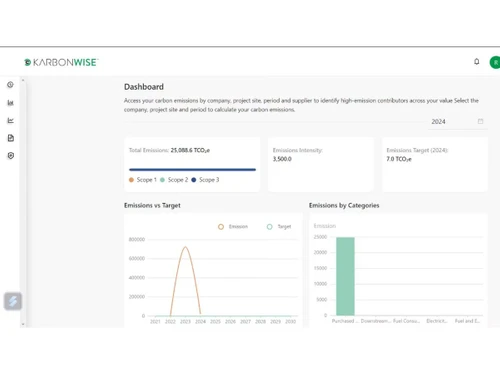Click the Fuel Consu... category axis label
The image size is (500, 375).
(x=406, y=321)
